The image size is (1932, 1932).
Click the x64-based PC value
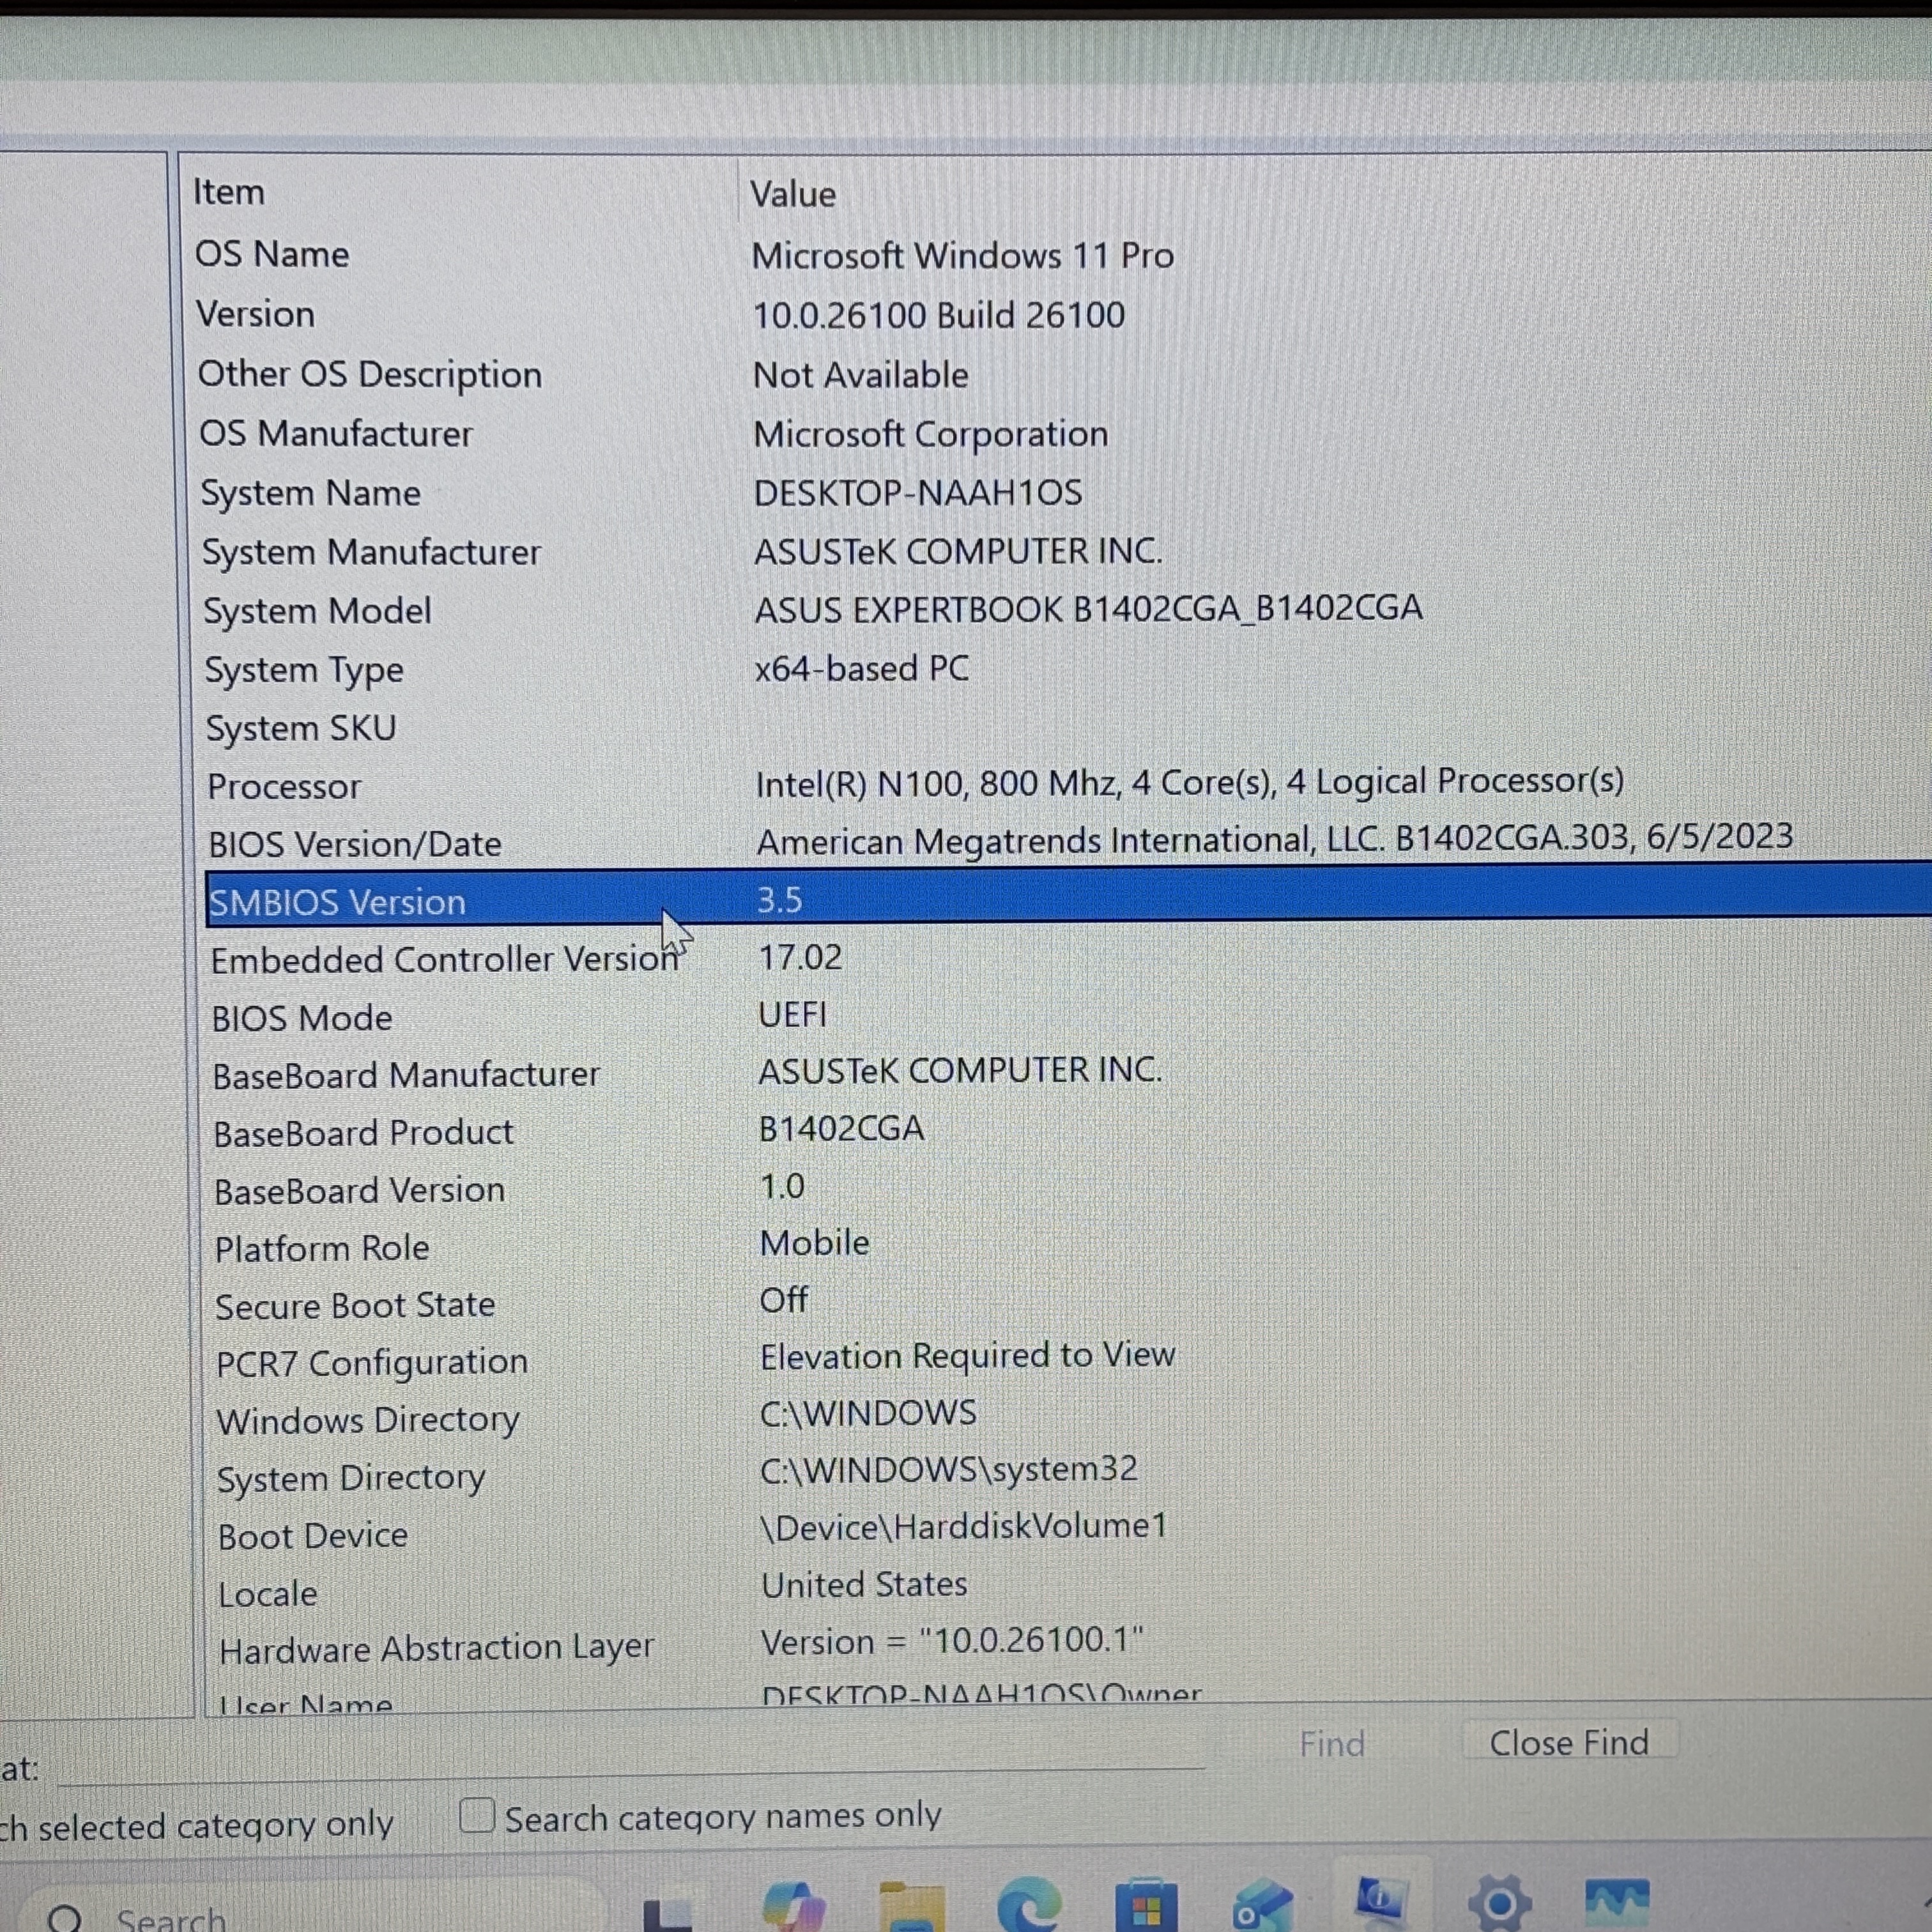tap(862, 668)
